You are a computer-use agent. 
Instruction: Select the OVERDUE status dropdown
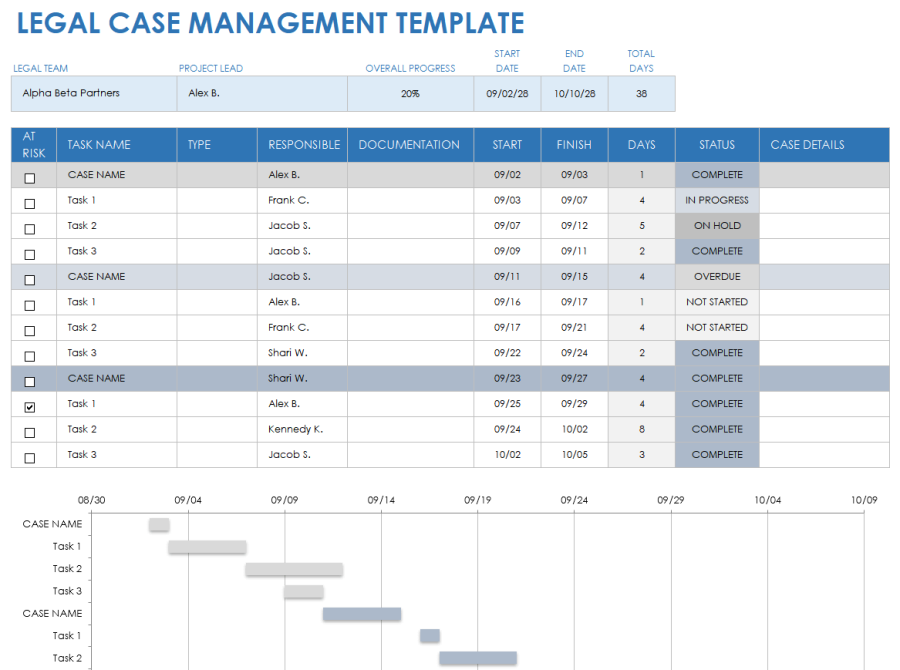click(x=716, y=276)
